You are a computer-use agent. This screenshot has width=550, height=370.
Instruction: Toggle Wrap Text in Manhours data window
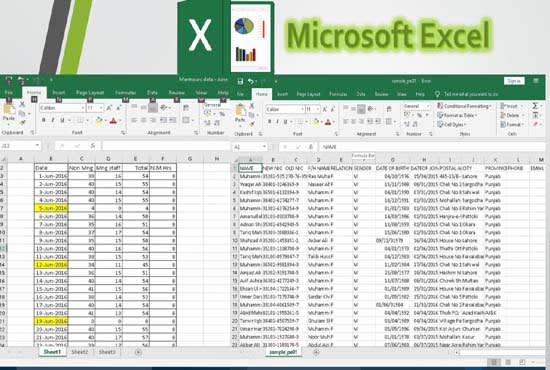coord(186,108)
